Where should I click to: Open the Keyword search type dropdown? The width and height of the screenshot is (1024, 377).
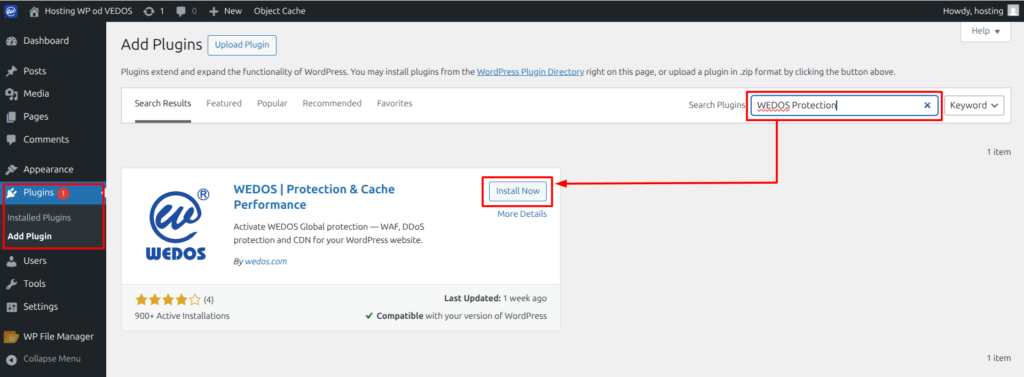(x=974, y=105)
